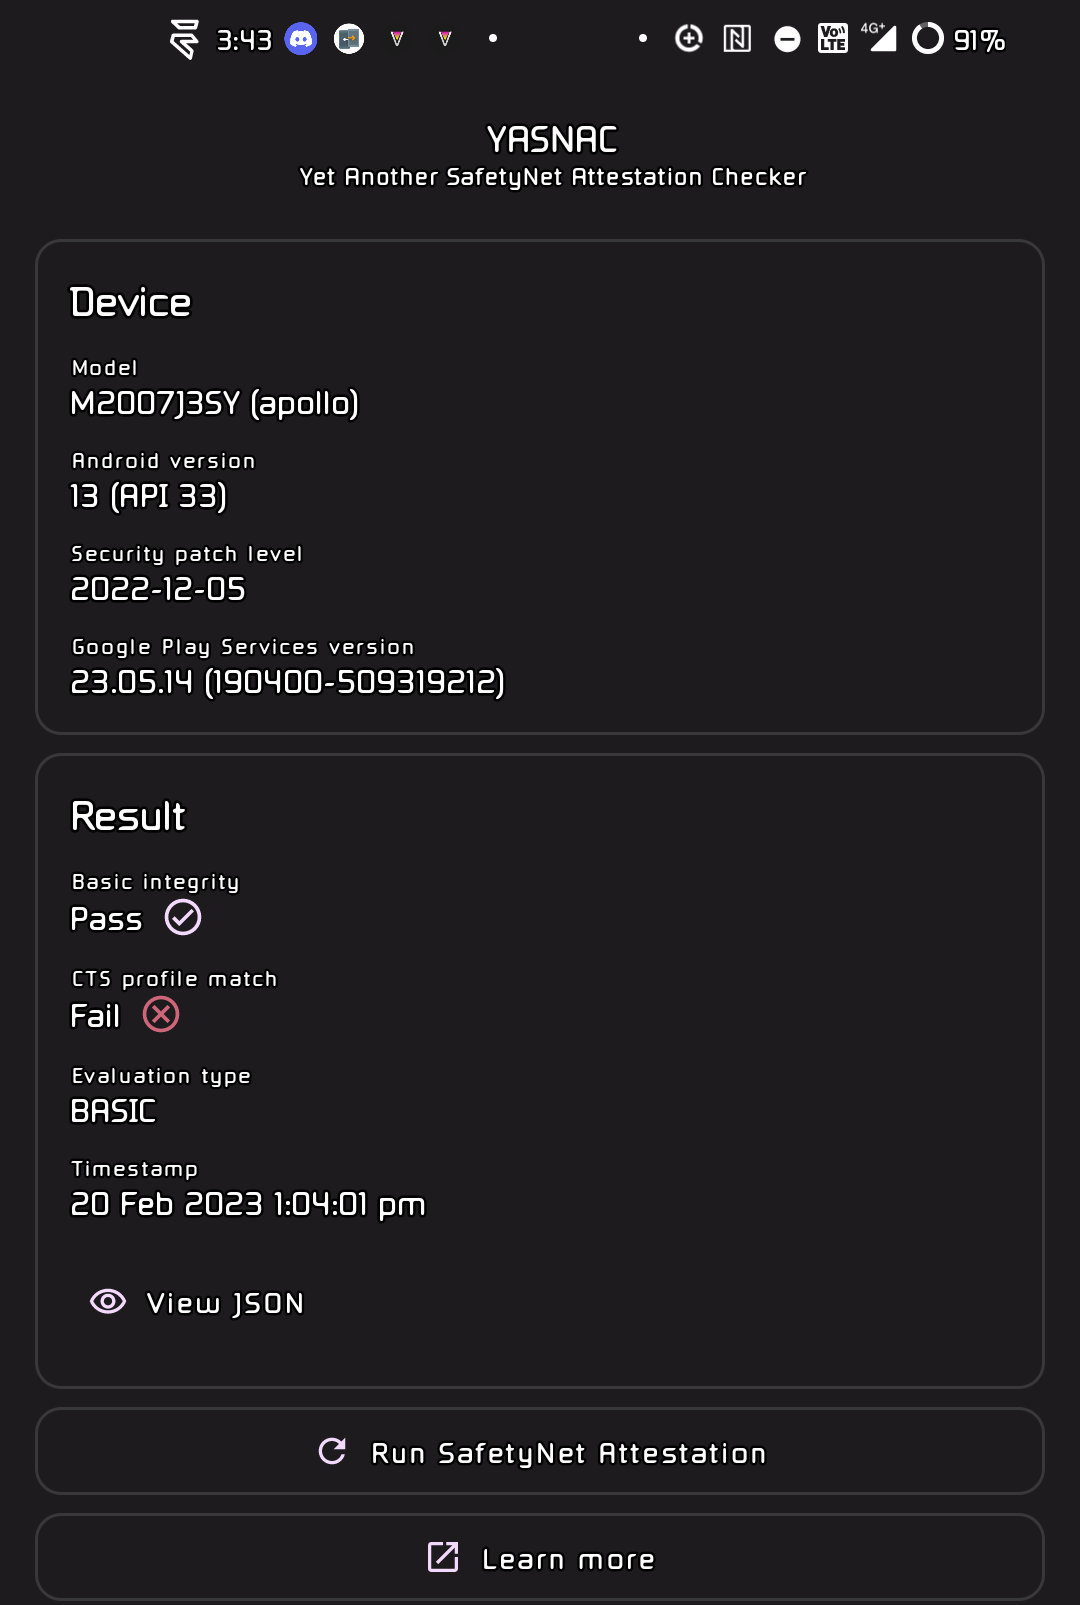Viewport: 1080px width, 1605px height.
Task: Click the eye icon beside View JSON
Action: point(107,1302)
